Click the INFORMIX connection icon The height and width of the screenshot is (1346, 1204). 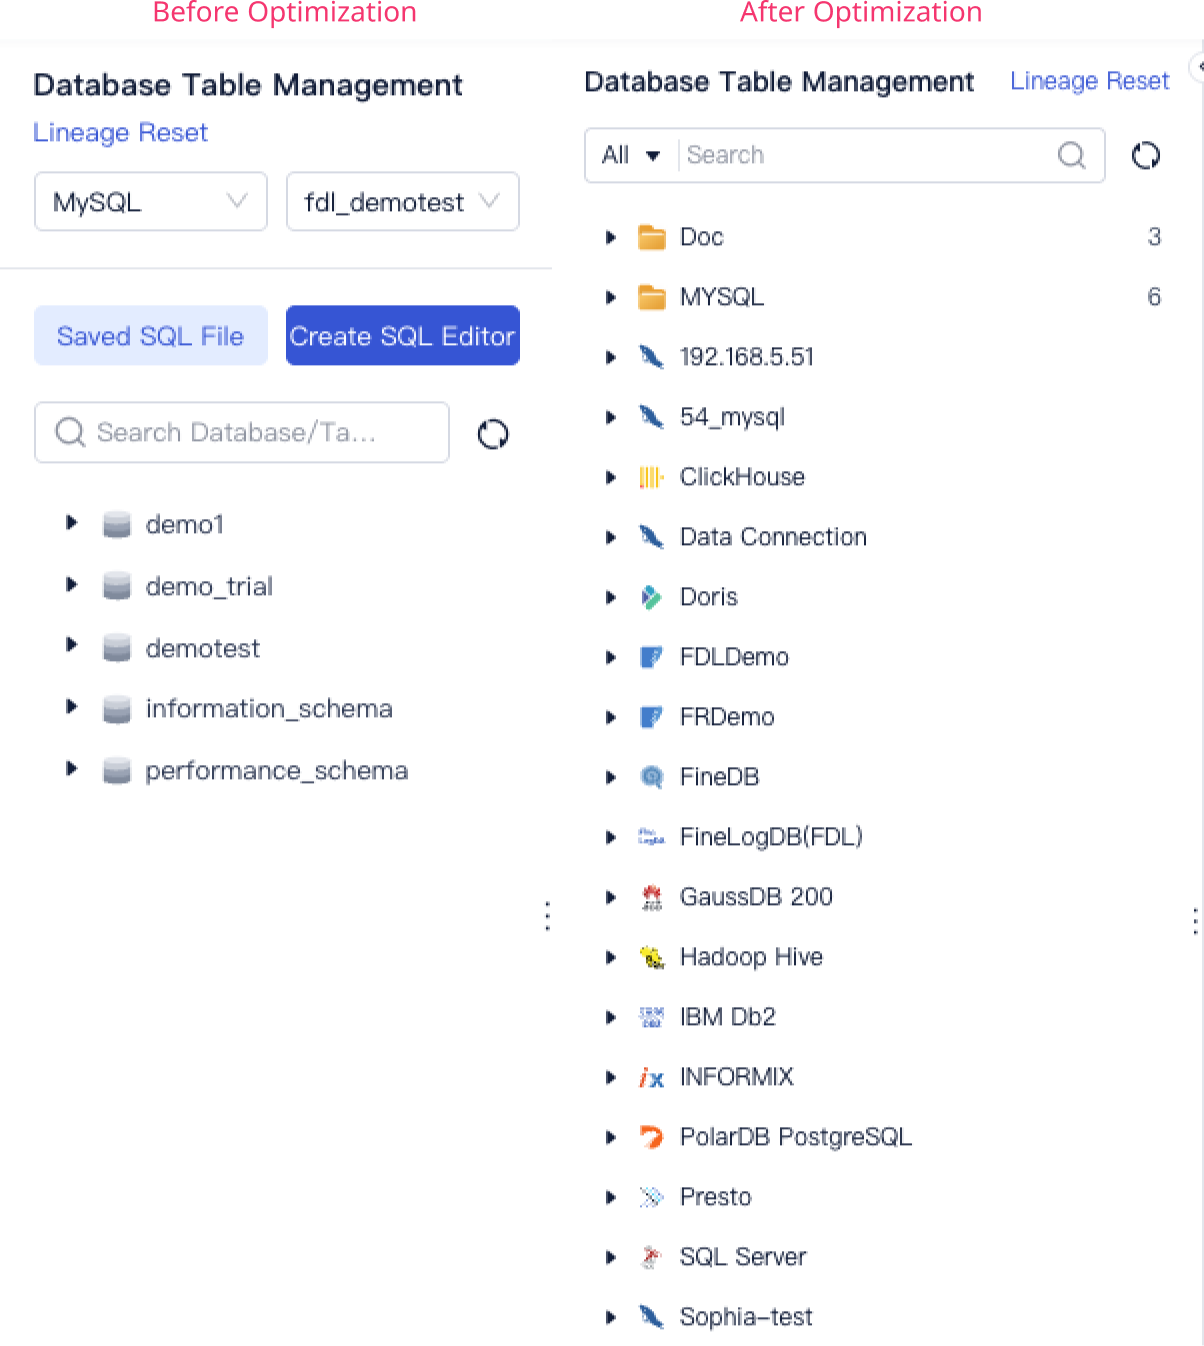tap(651, 1077)
